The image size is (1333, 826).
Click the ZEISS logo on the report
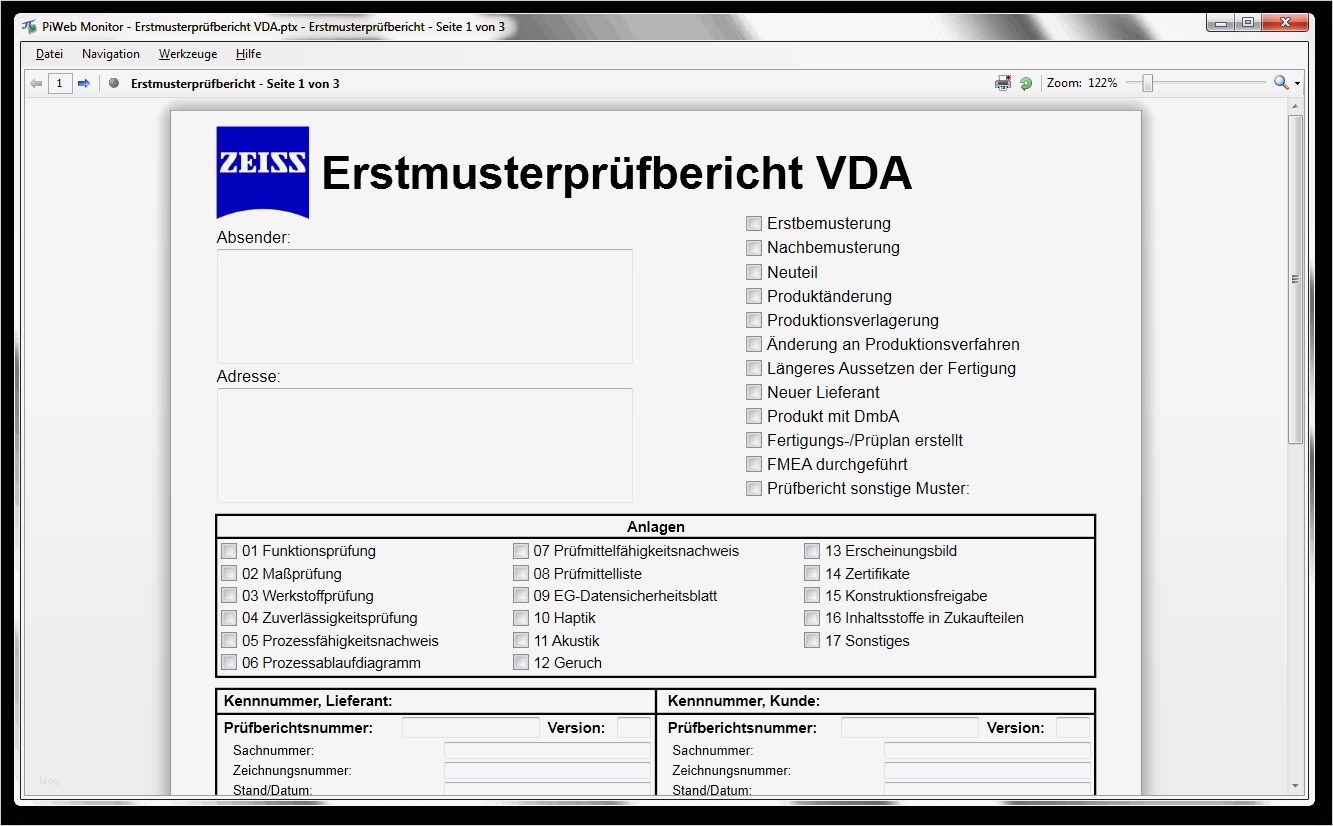pos(263,172)
